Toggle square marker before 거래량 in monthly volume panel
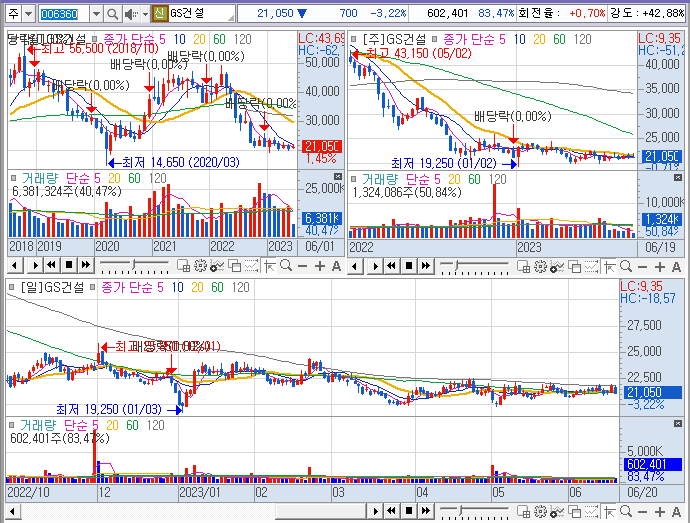 tap(13, 178)
